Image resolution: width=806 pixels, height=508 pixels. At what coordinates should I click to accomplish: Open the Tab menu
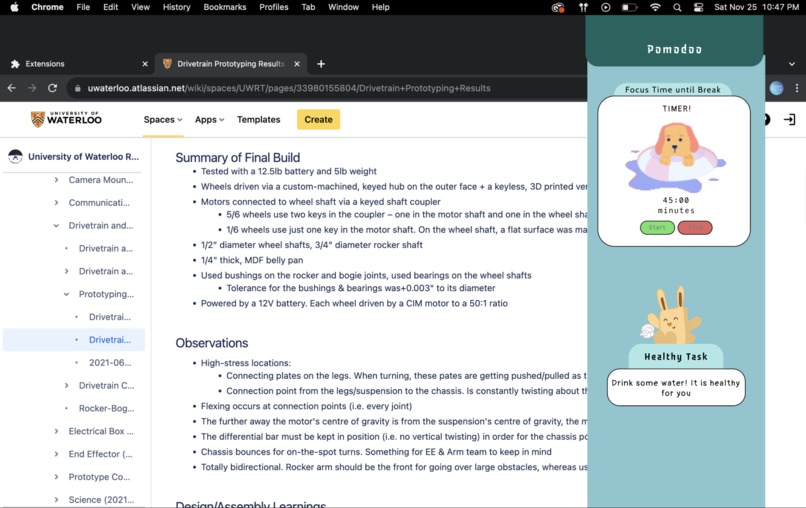308,7
